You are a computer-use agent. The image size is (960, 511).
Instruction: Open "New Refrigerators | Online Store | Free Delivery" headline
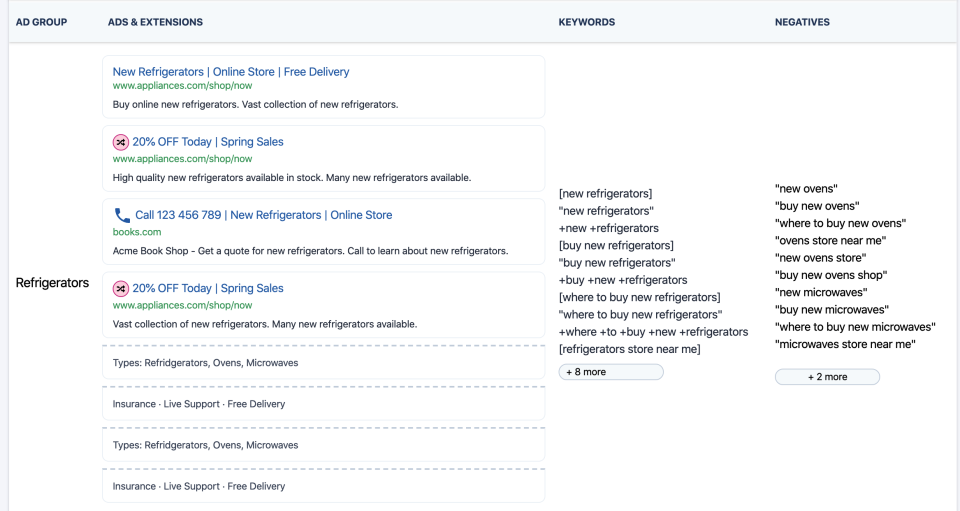click(x=231, y=72)
